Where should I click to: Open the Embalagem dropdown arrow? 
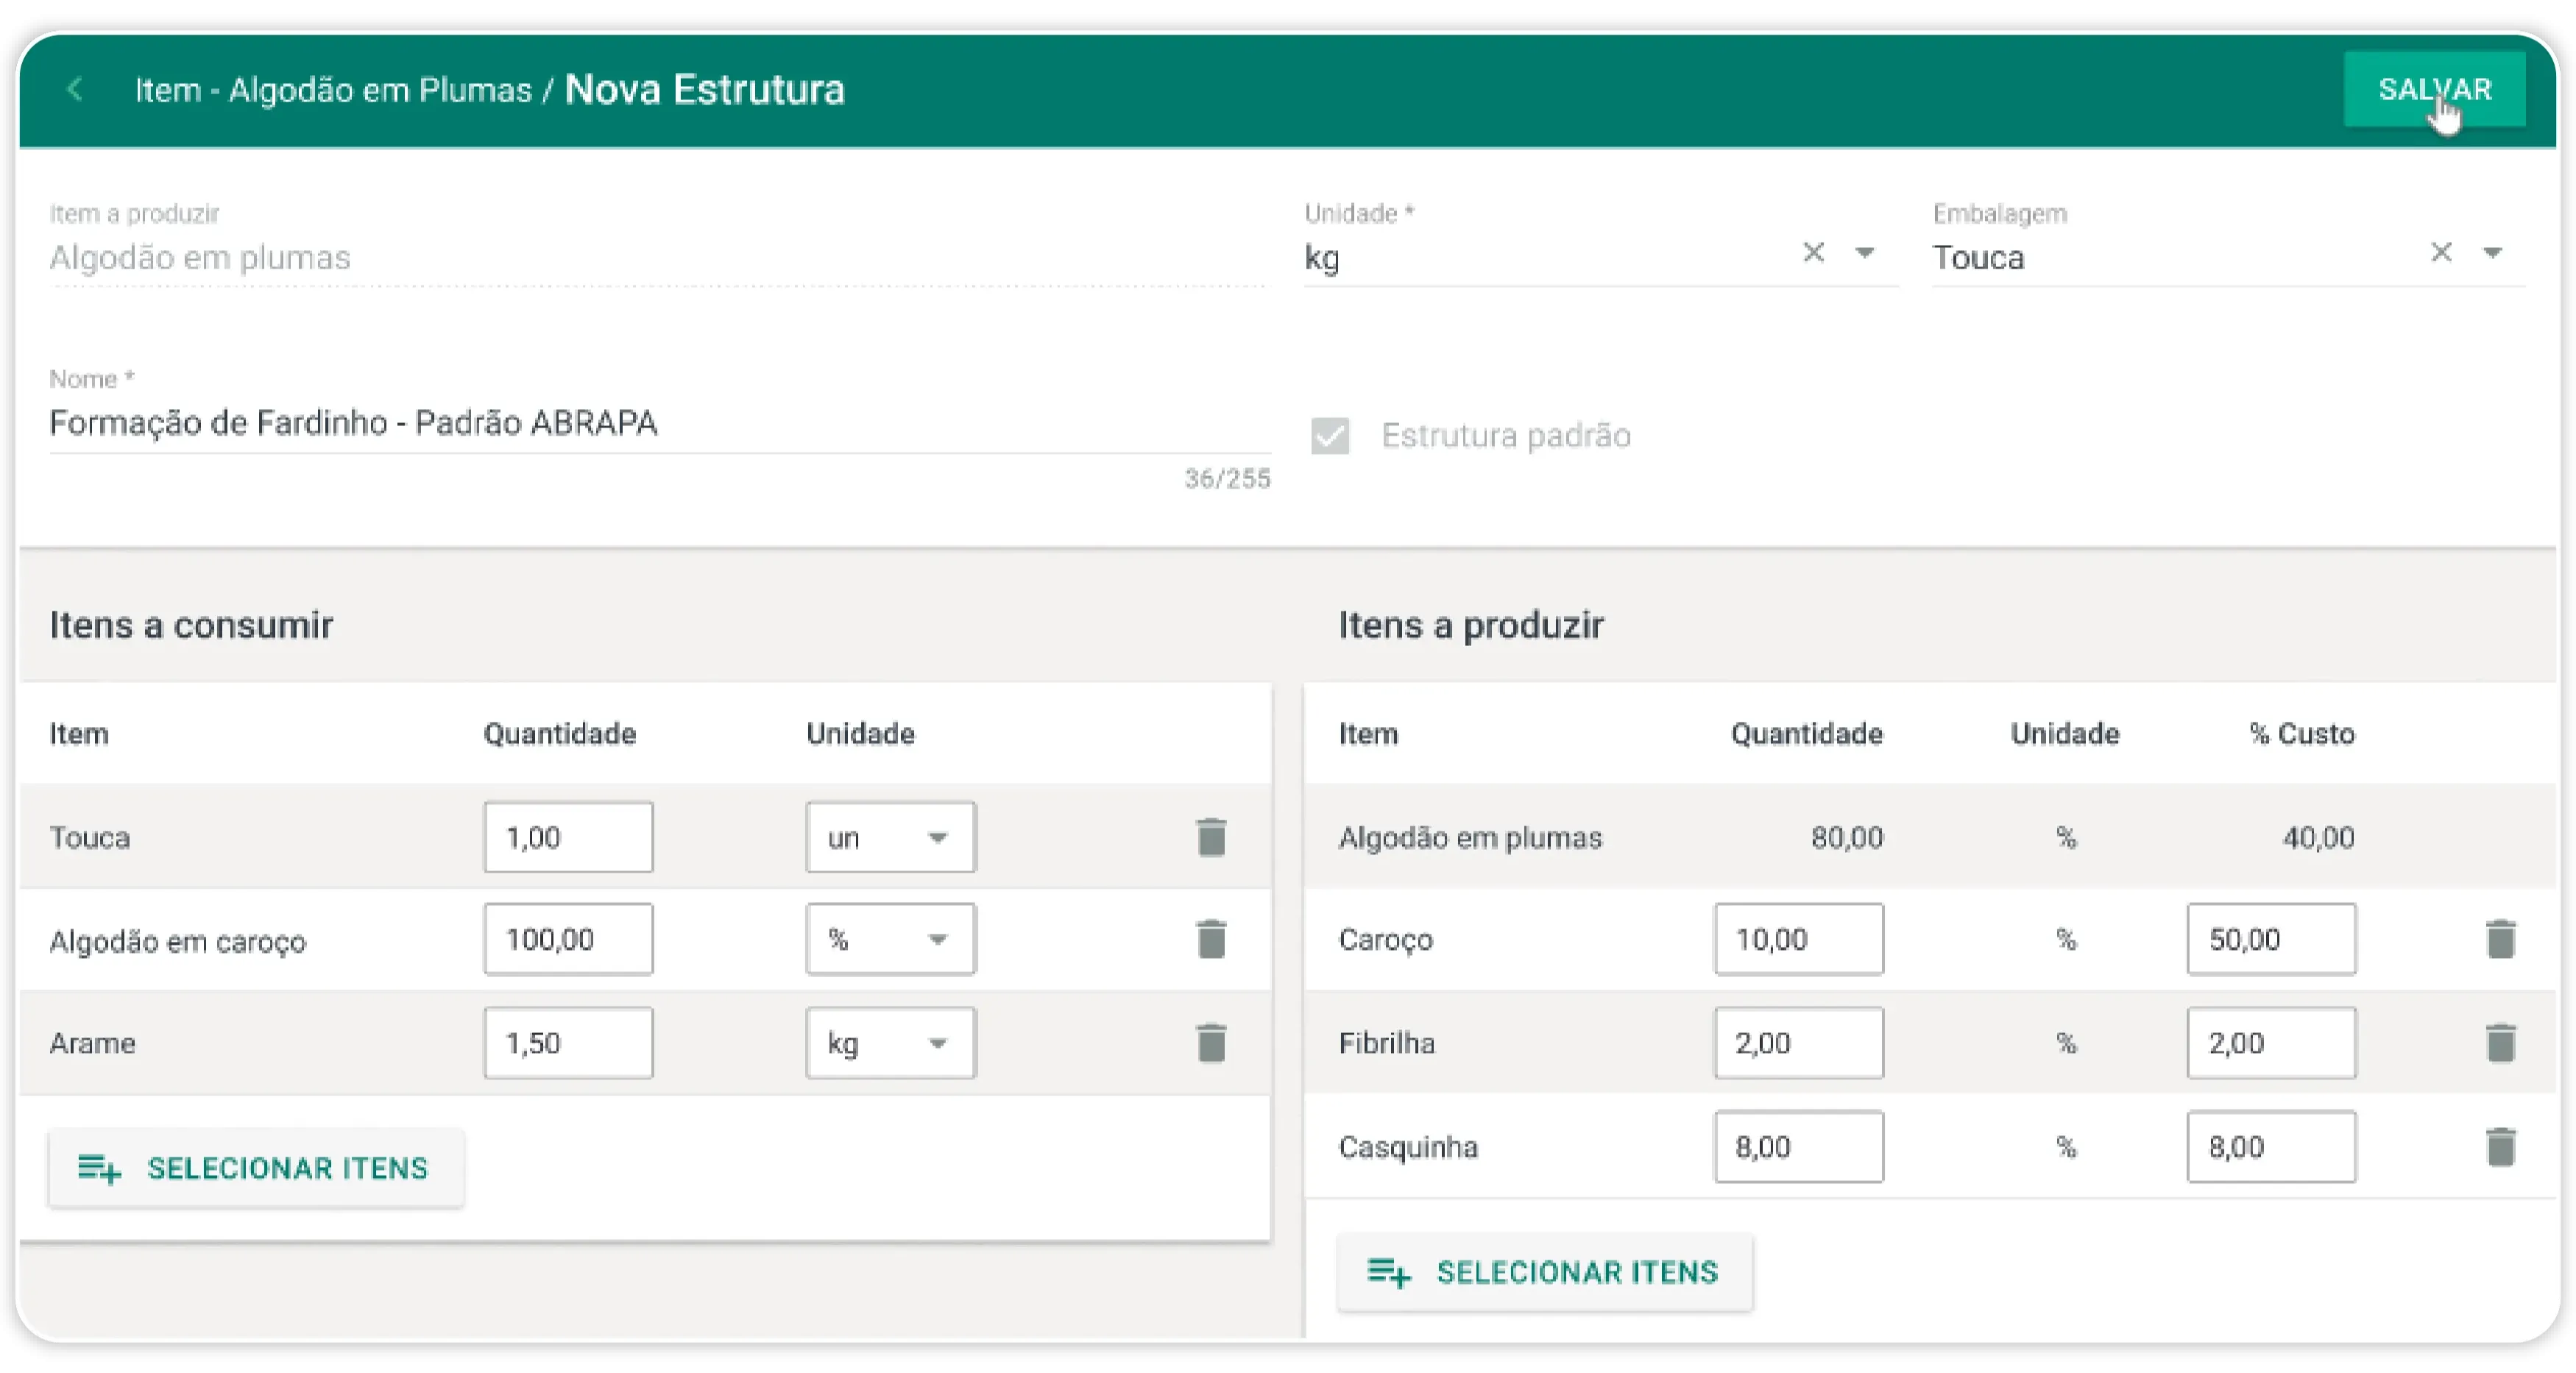2493,253
